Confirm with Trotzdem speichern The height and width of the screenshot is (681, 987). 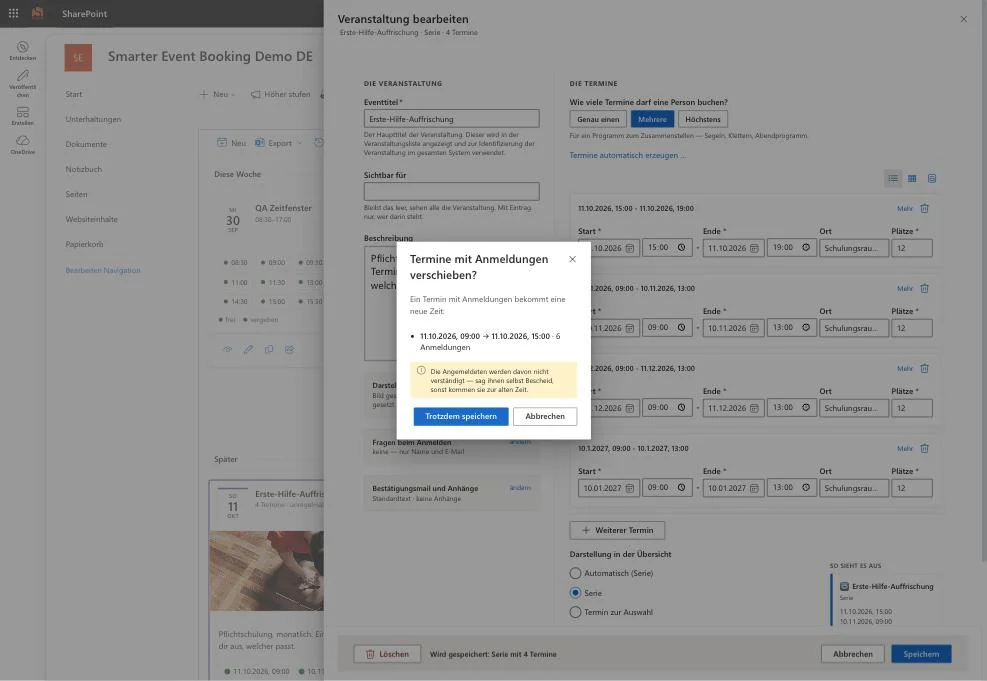461,417
